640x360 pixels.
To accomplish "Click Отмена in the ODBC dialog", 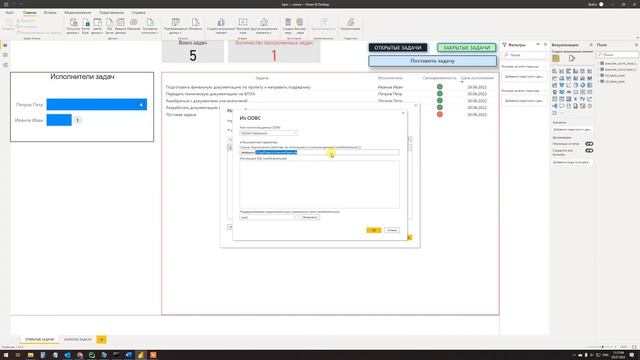I will (x=392, y=230).
